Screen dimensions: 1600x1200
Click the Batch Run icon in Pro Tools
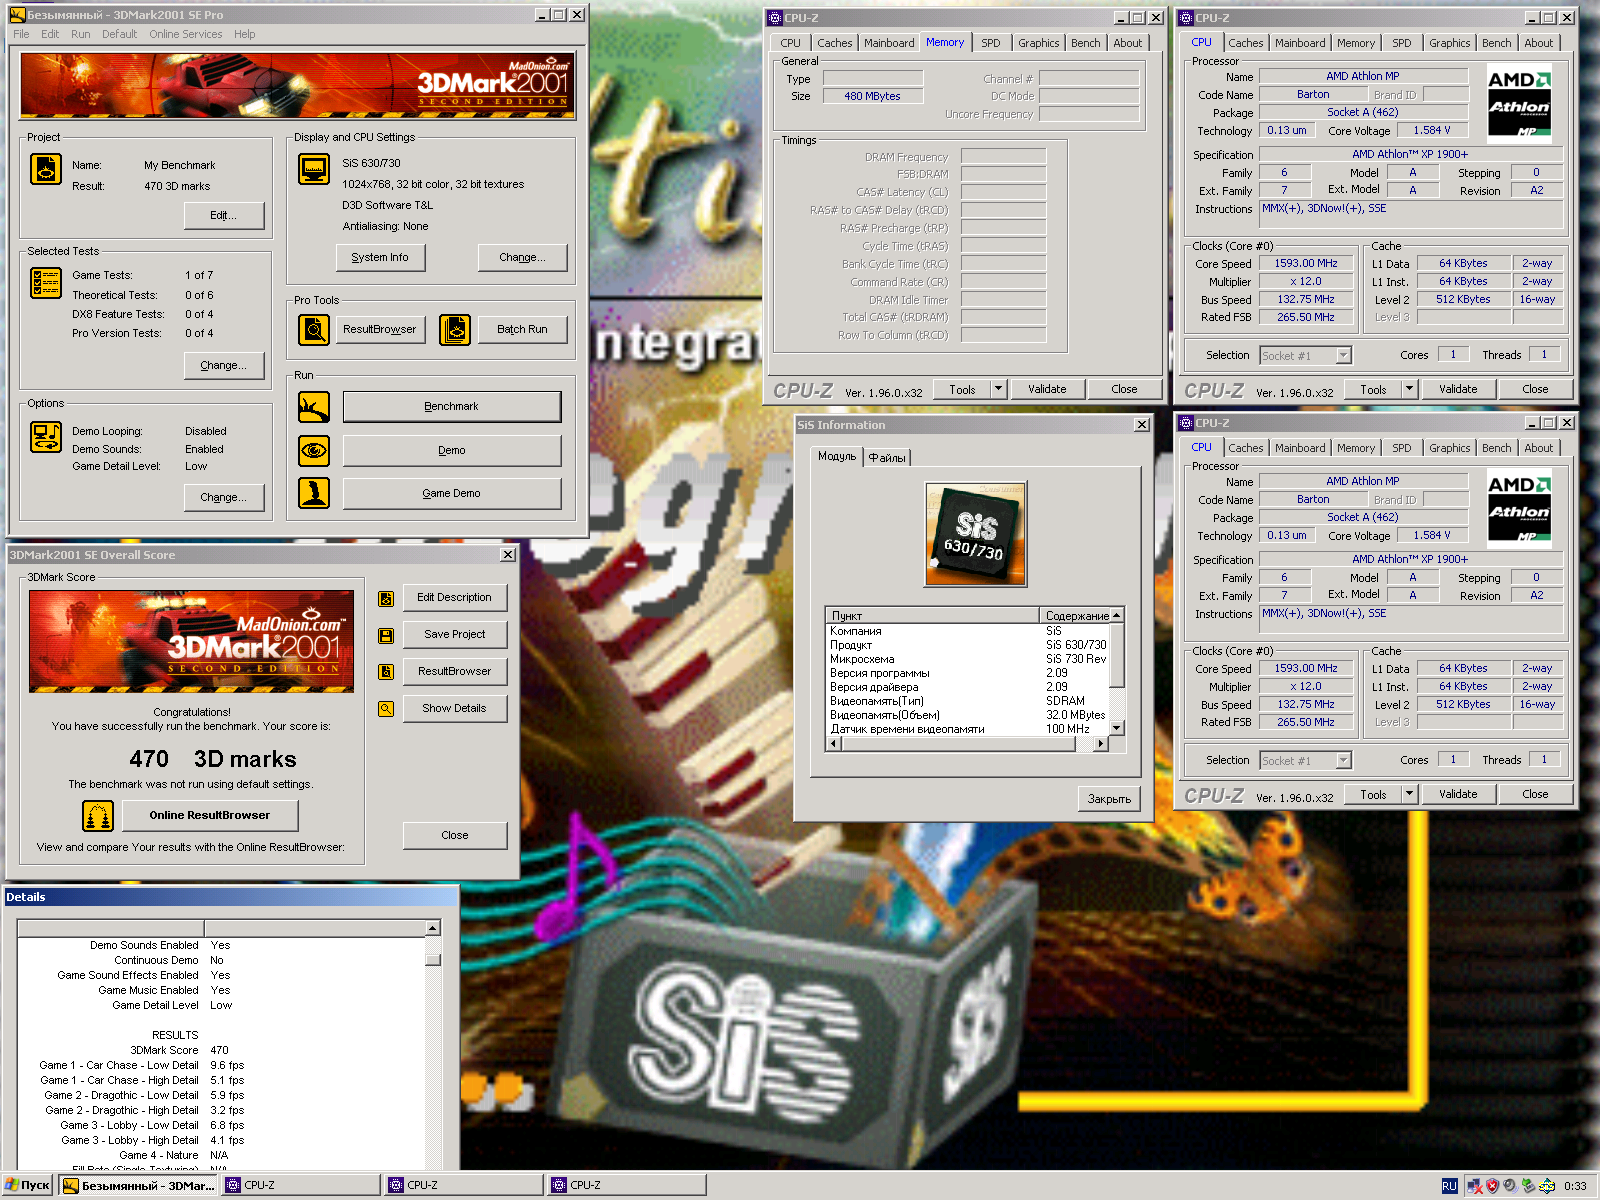[455, 329]
